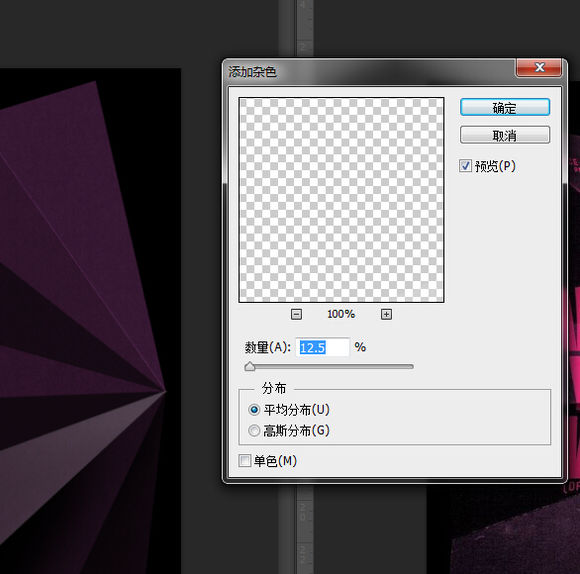Zoom out the noise preview with minus icon
This screenshot has height=574, width=580.
296,314
